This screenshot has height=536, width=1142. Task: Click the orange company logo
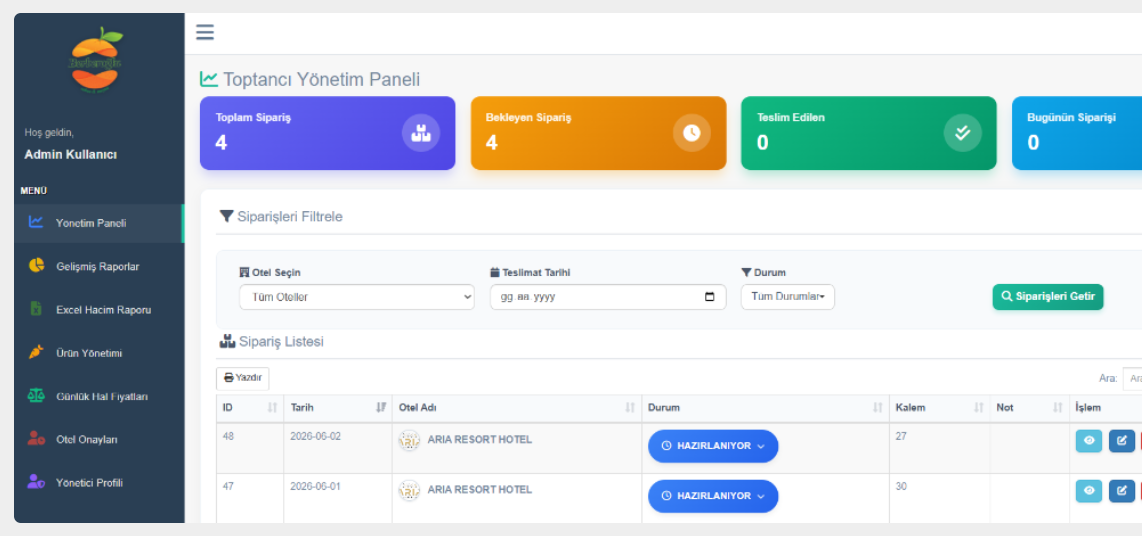click(x=96, y=60)
